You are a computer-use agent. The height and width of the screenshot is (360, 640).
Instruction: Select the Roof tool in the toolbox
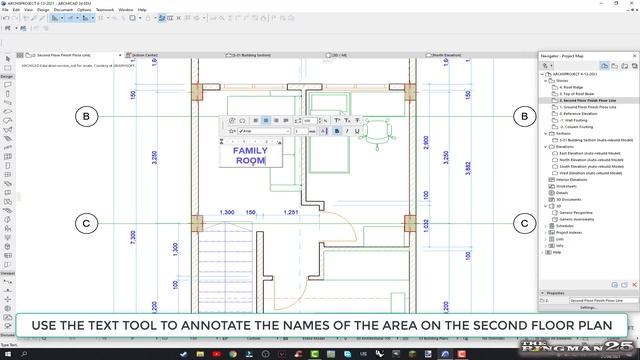7,121
